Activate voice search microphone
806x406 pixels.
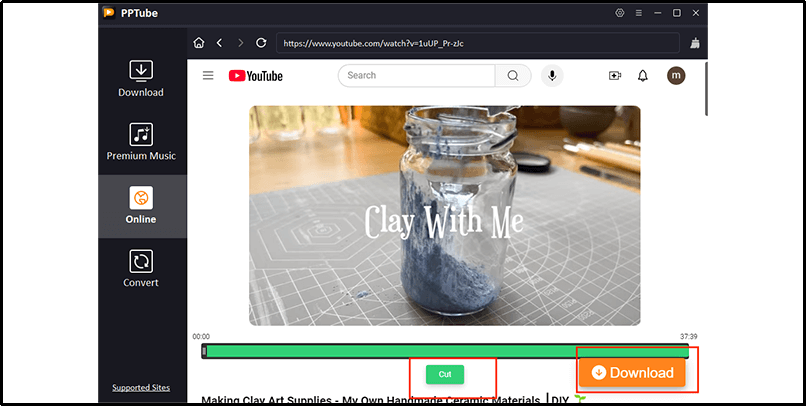point(551,75)
